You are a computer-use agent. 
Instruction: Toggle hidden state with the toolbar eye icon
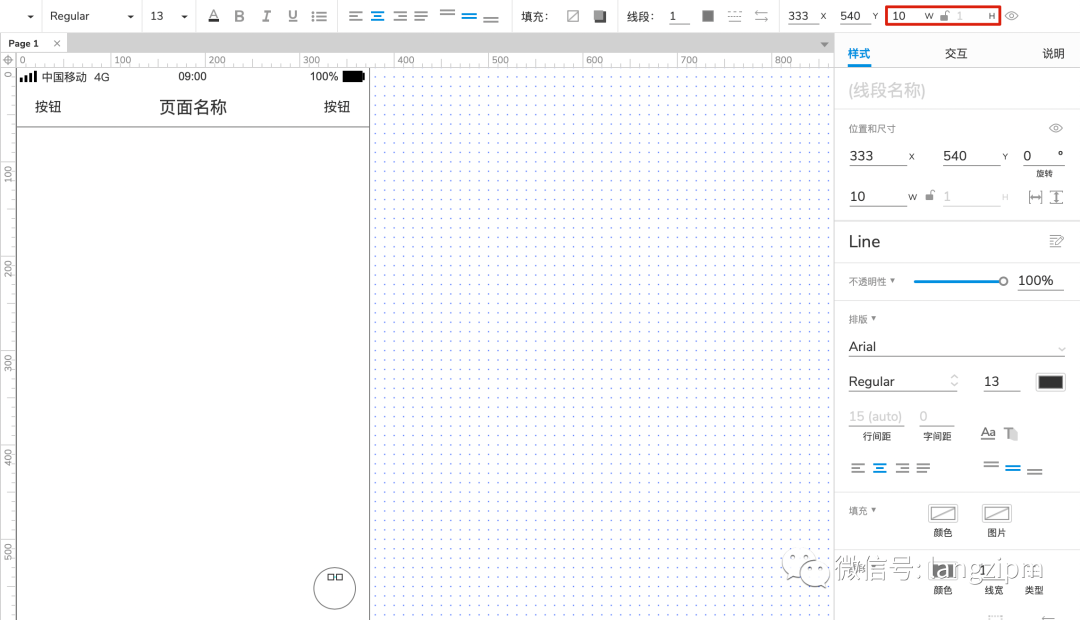1012,16
